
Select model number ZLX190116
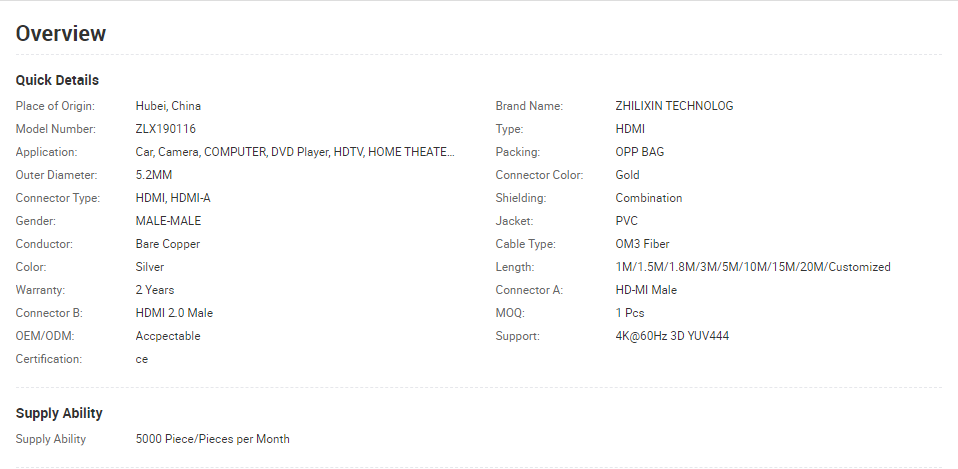166,129
